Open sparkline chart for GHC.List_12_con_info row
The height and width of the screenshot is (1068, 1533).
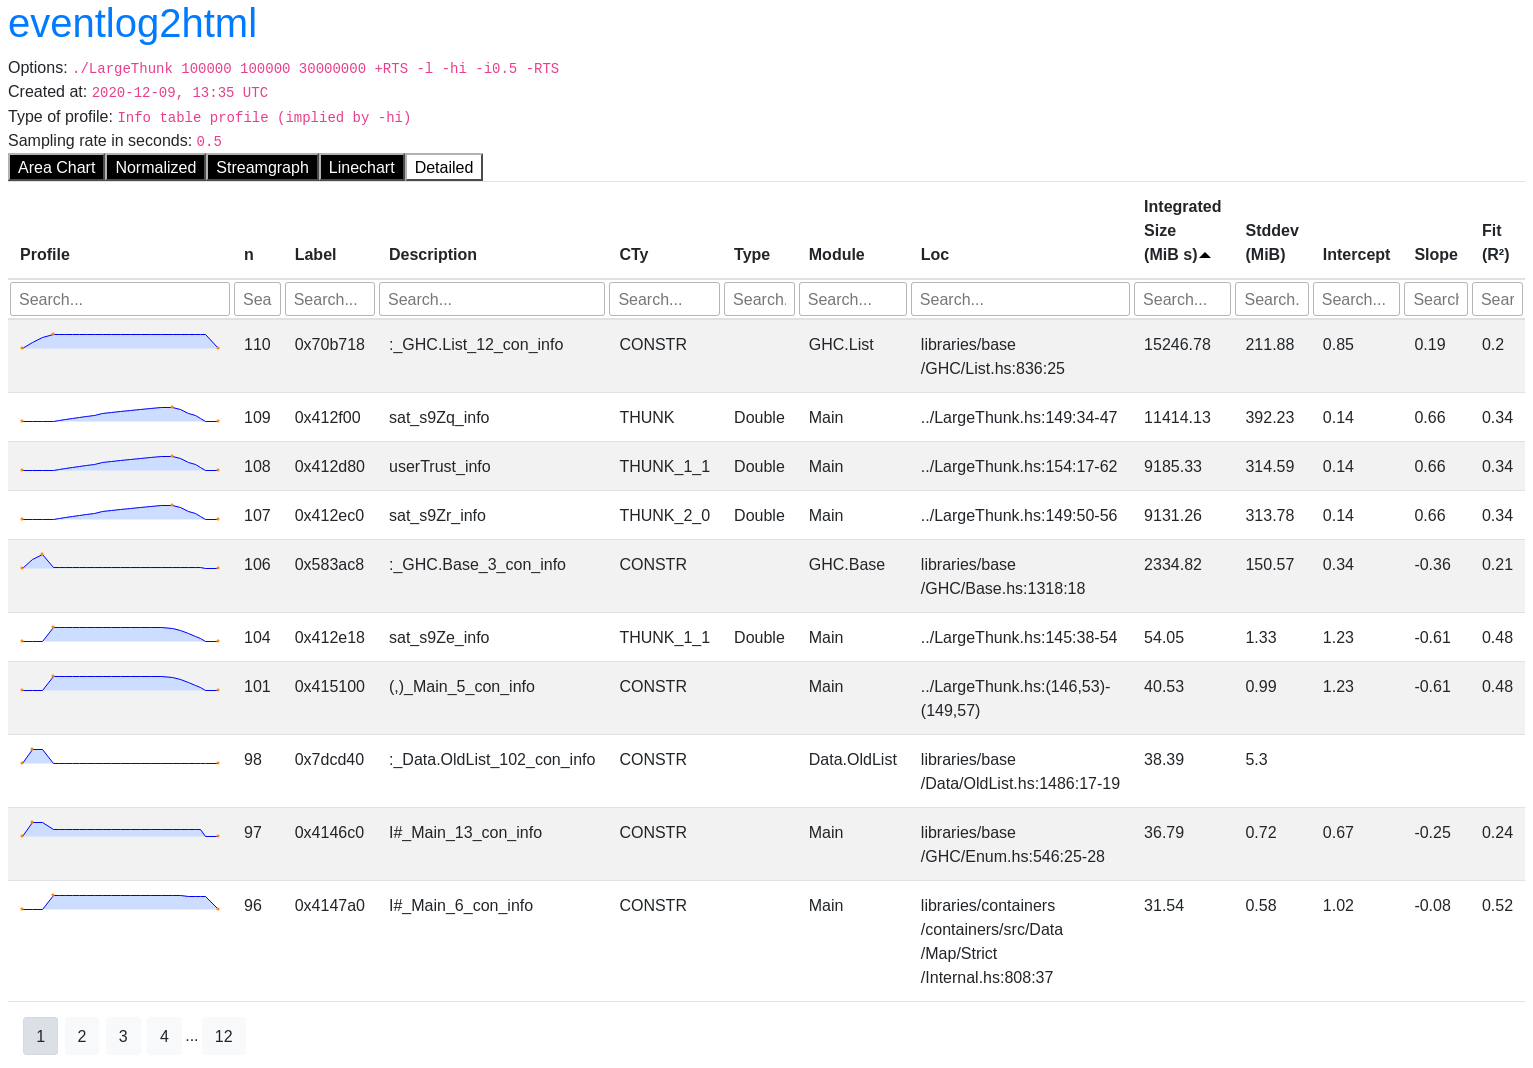(120, 342)
